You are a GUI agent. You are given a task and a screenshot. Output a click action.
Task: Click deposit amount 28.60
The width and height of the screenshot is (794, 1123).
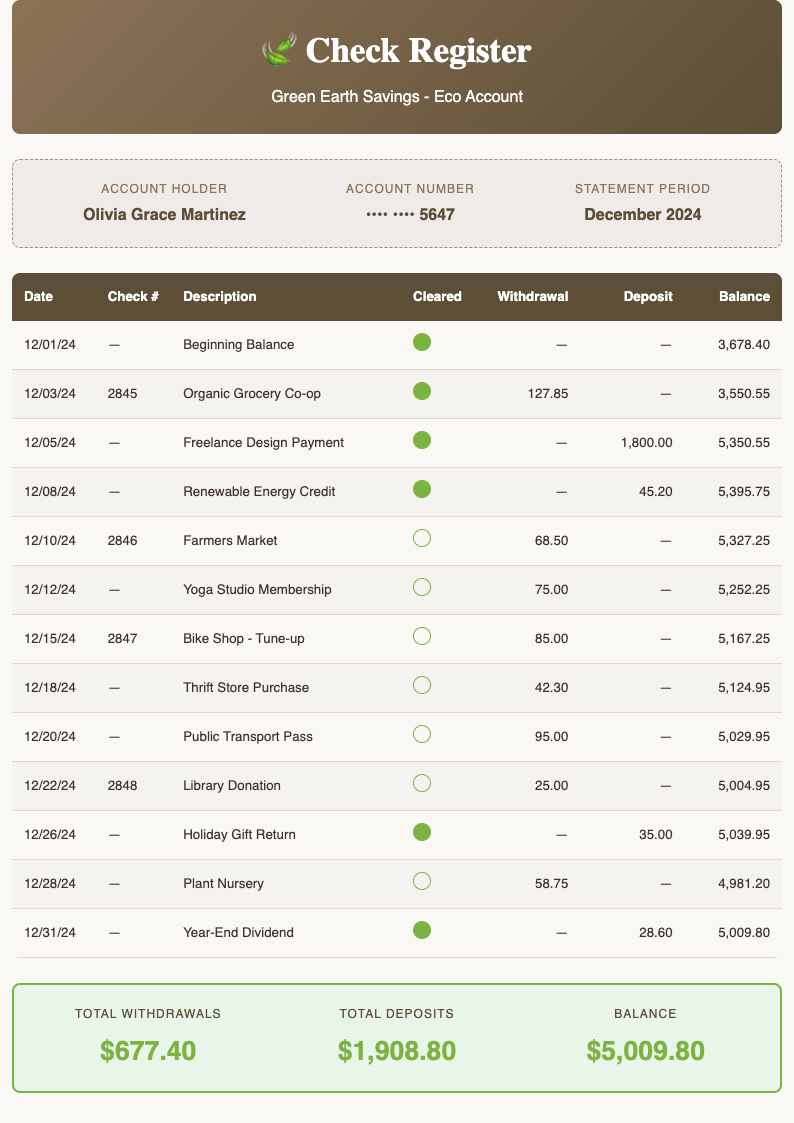pyautogui.click(x=656, y=932)
